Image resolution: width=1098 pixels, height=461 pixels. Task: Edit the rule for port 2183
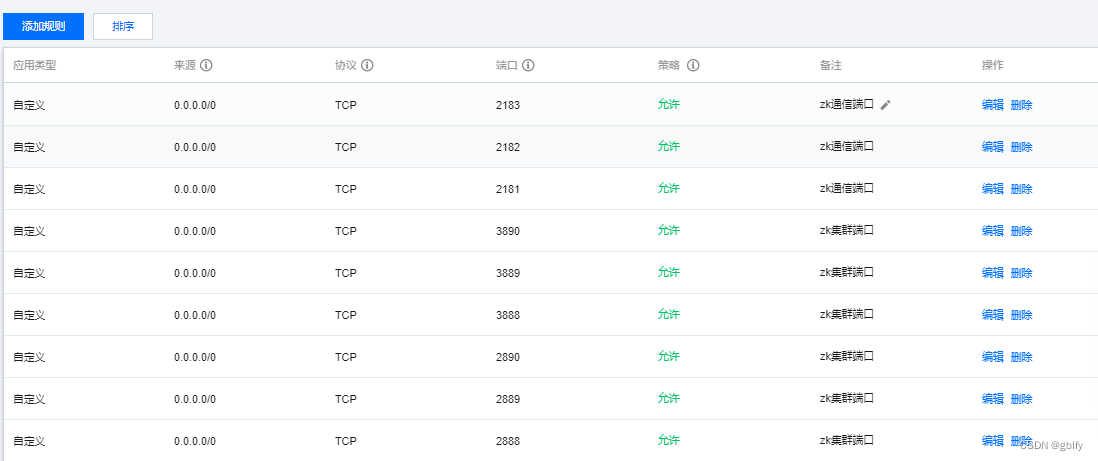click(992, 105)
